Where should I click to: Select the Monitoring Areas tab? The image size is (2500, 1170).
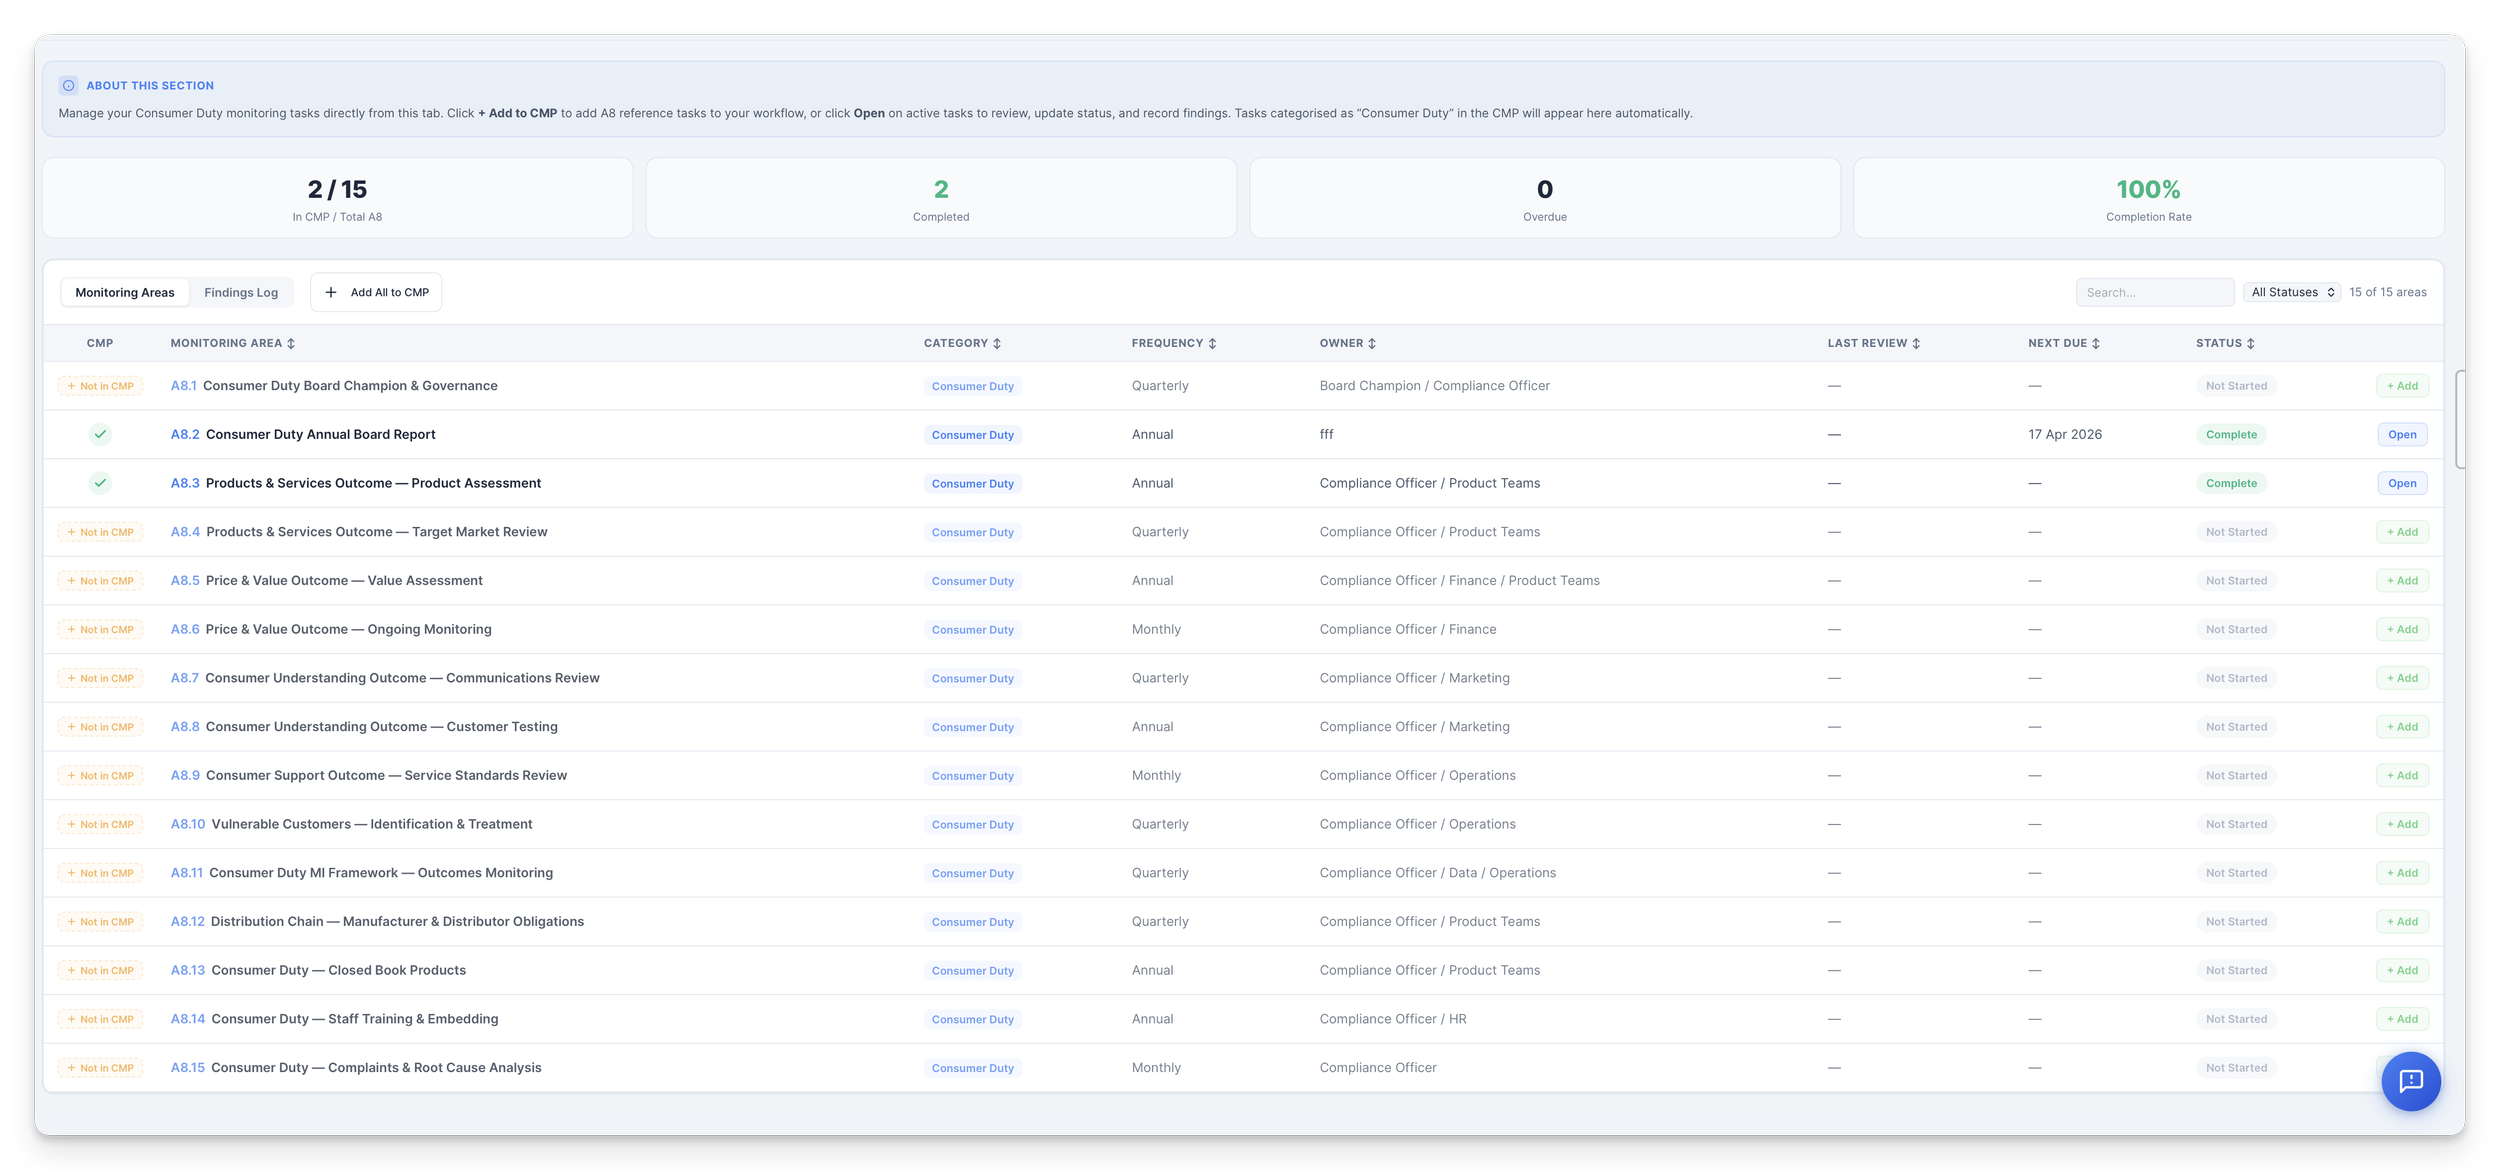point(125,293)
